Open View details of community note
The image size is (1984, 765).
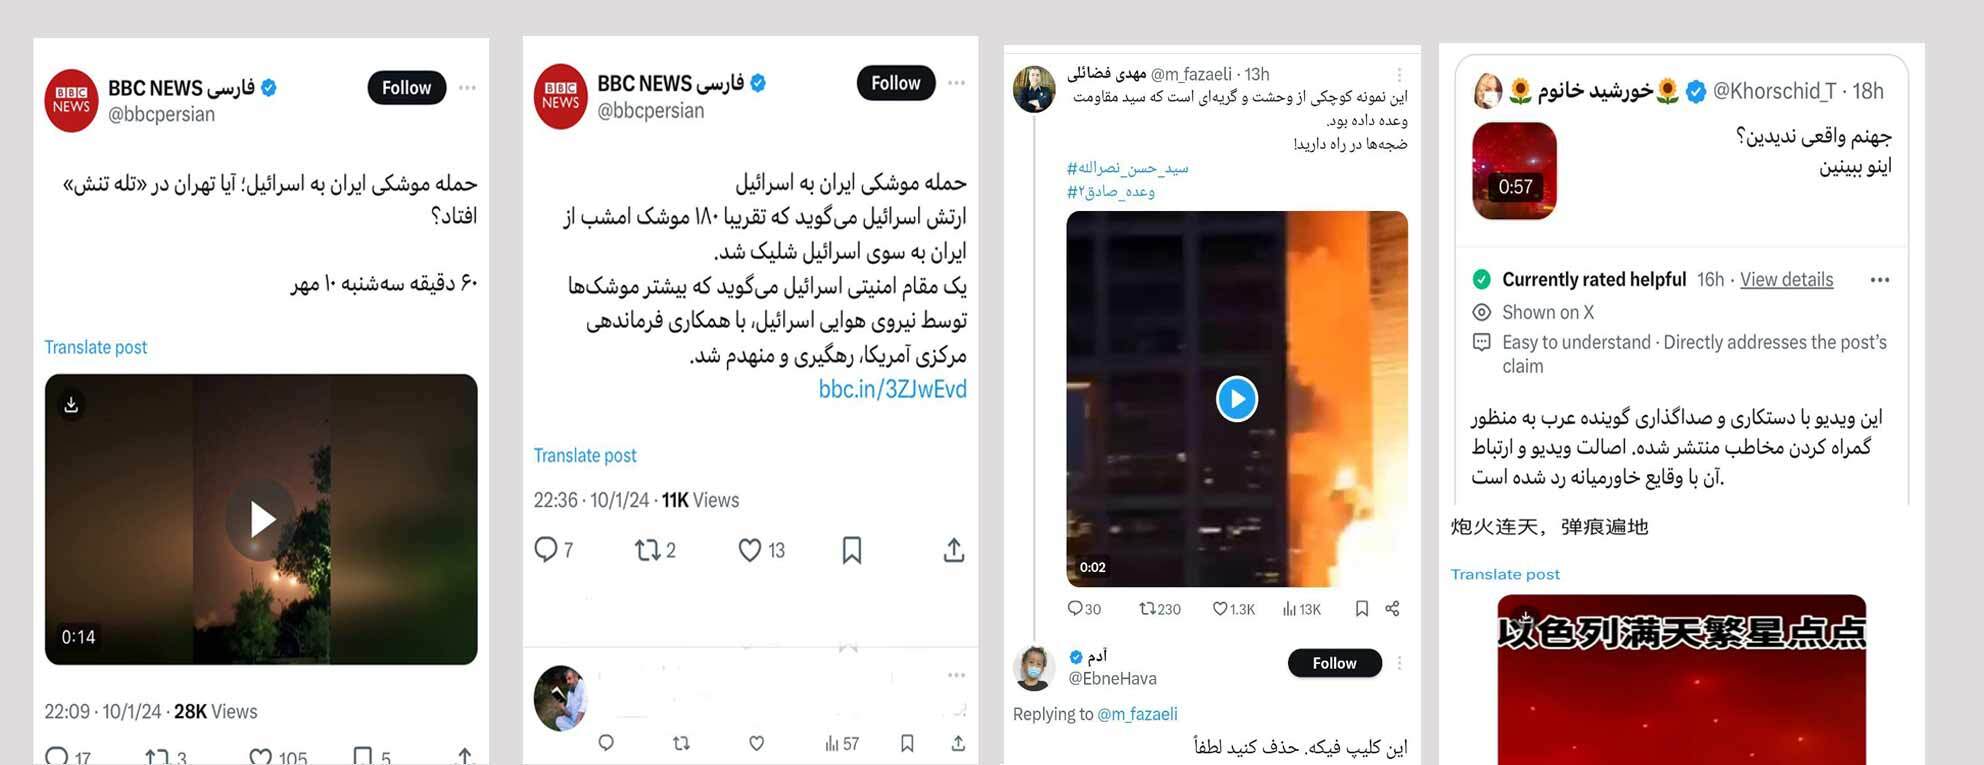1786,280
